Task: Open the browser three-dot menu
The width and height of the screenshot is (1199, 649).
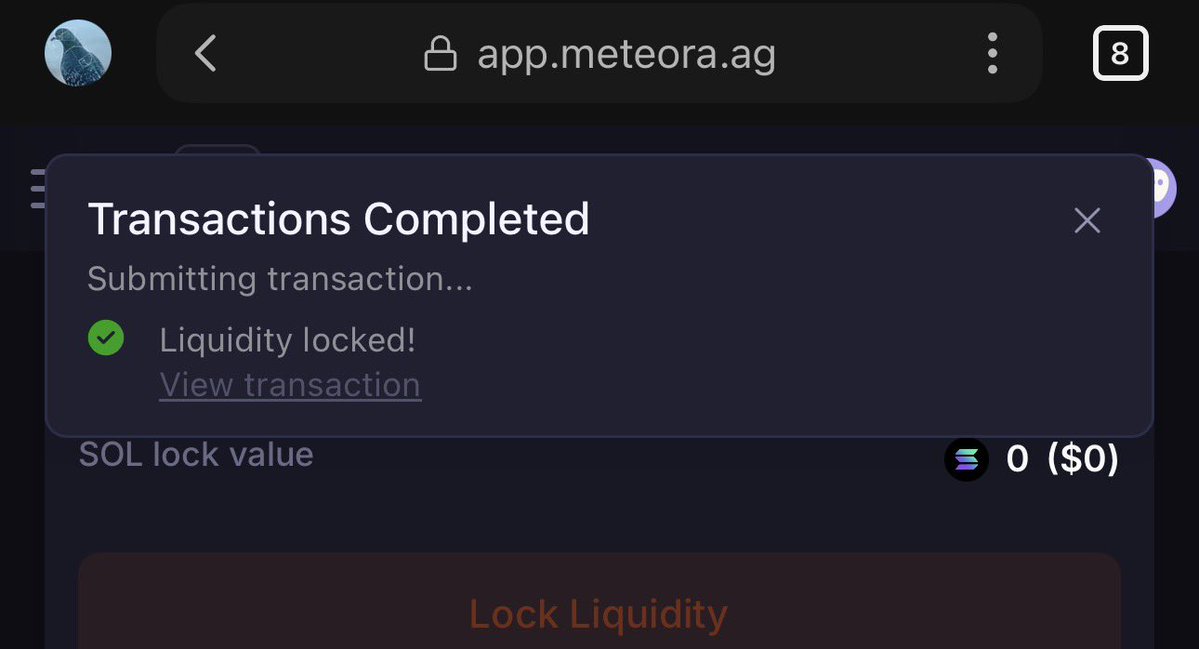Action: (992, 53)
